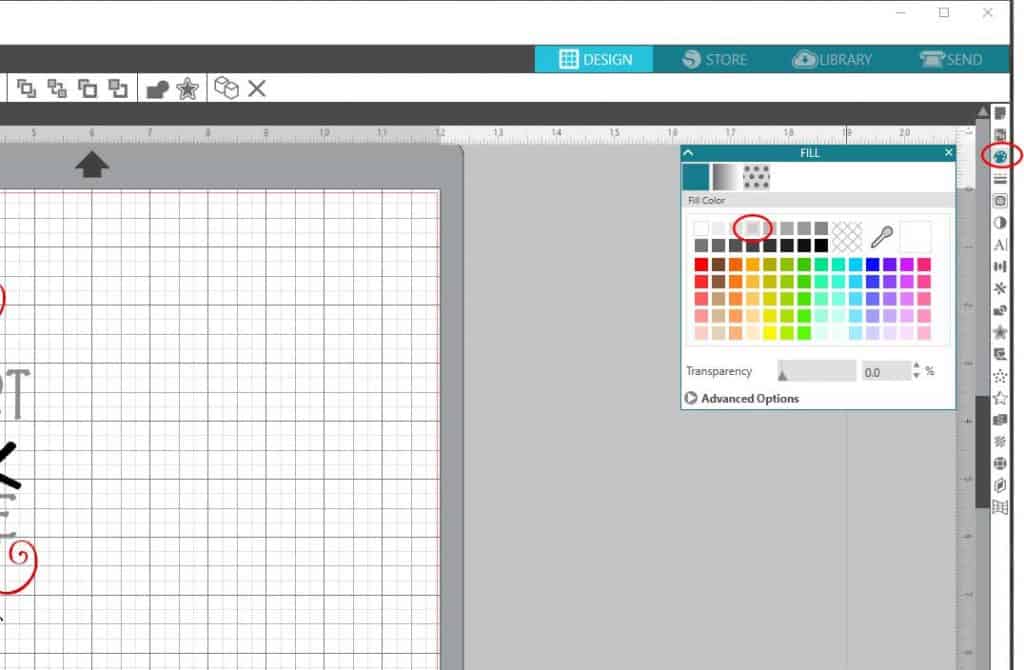Image resolution: width=1024 pixels, height=670 pixels.
Task: Click the X delete icon in the top toolbar
Action: point(257,88)
